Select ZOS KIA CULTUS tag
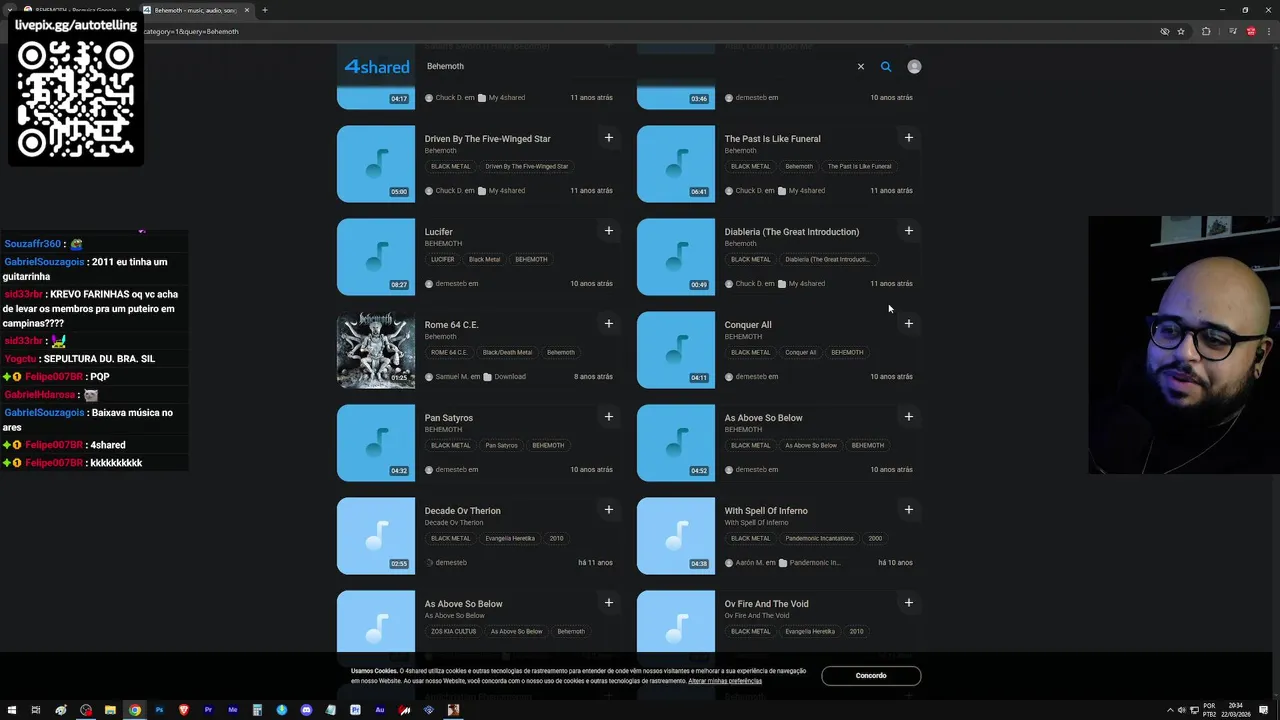The height and width of the screenshot is (720, 1280). (453, 632)
